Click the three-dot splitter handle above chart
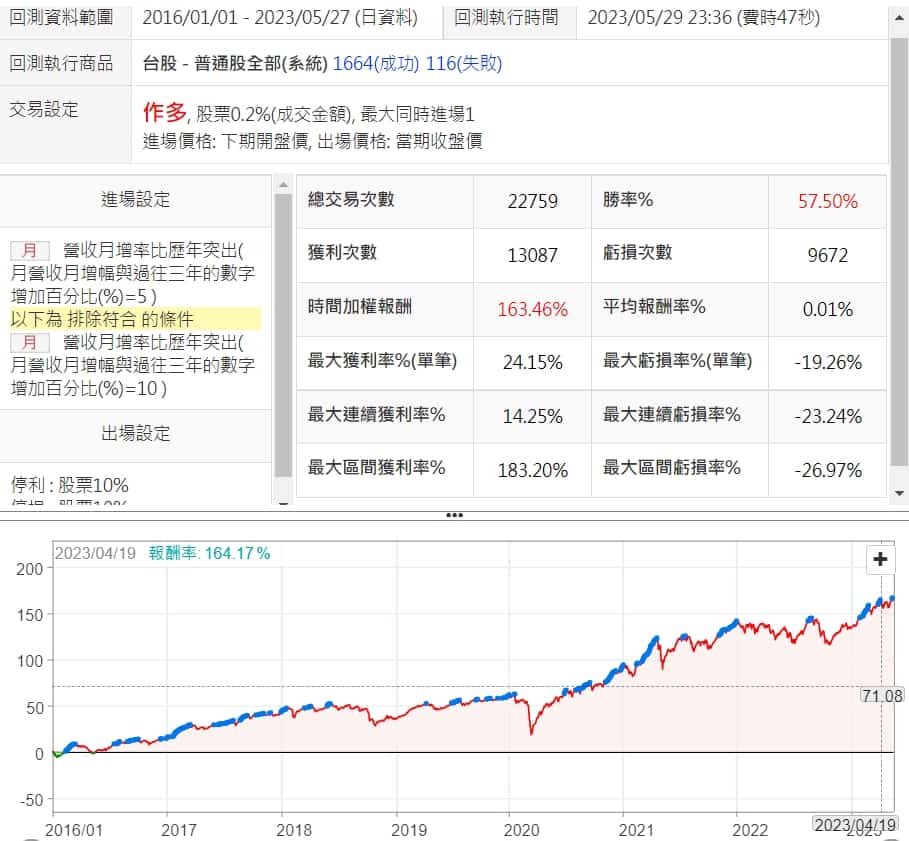This screenshot has width=909, height=841. [454, 515]
